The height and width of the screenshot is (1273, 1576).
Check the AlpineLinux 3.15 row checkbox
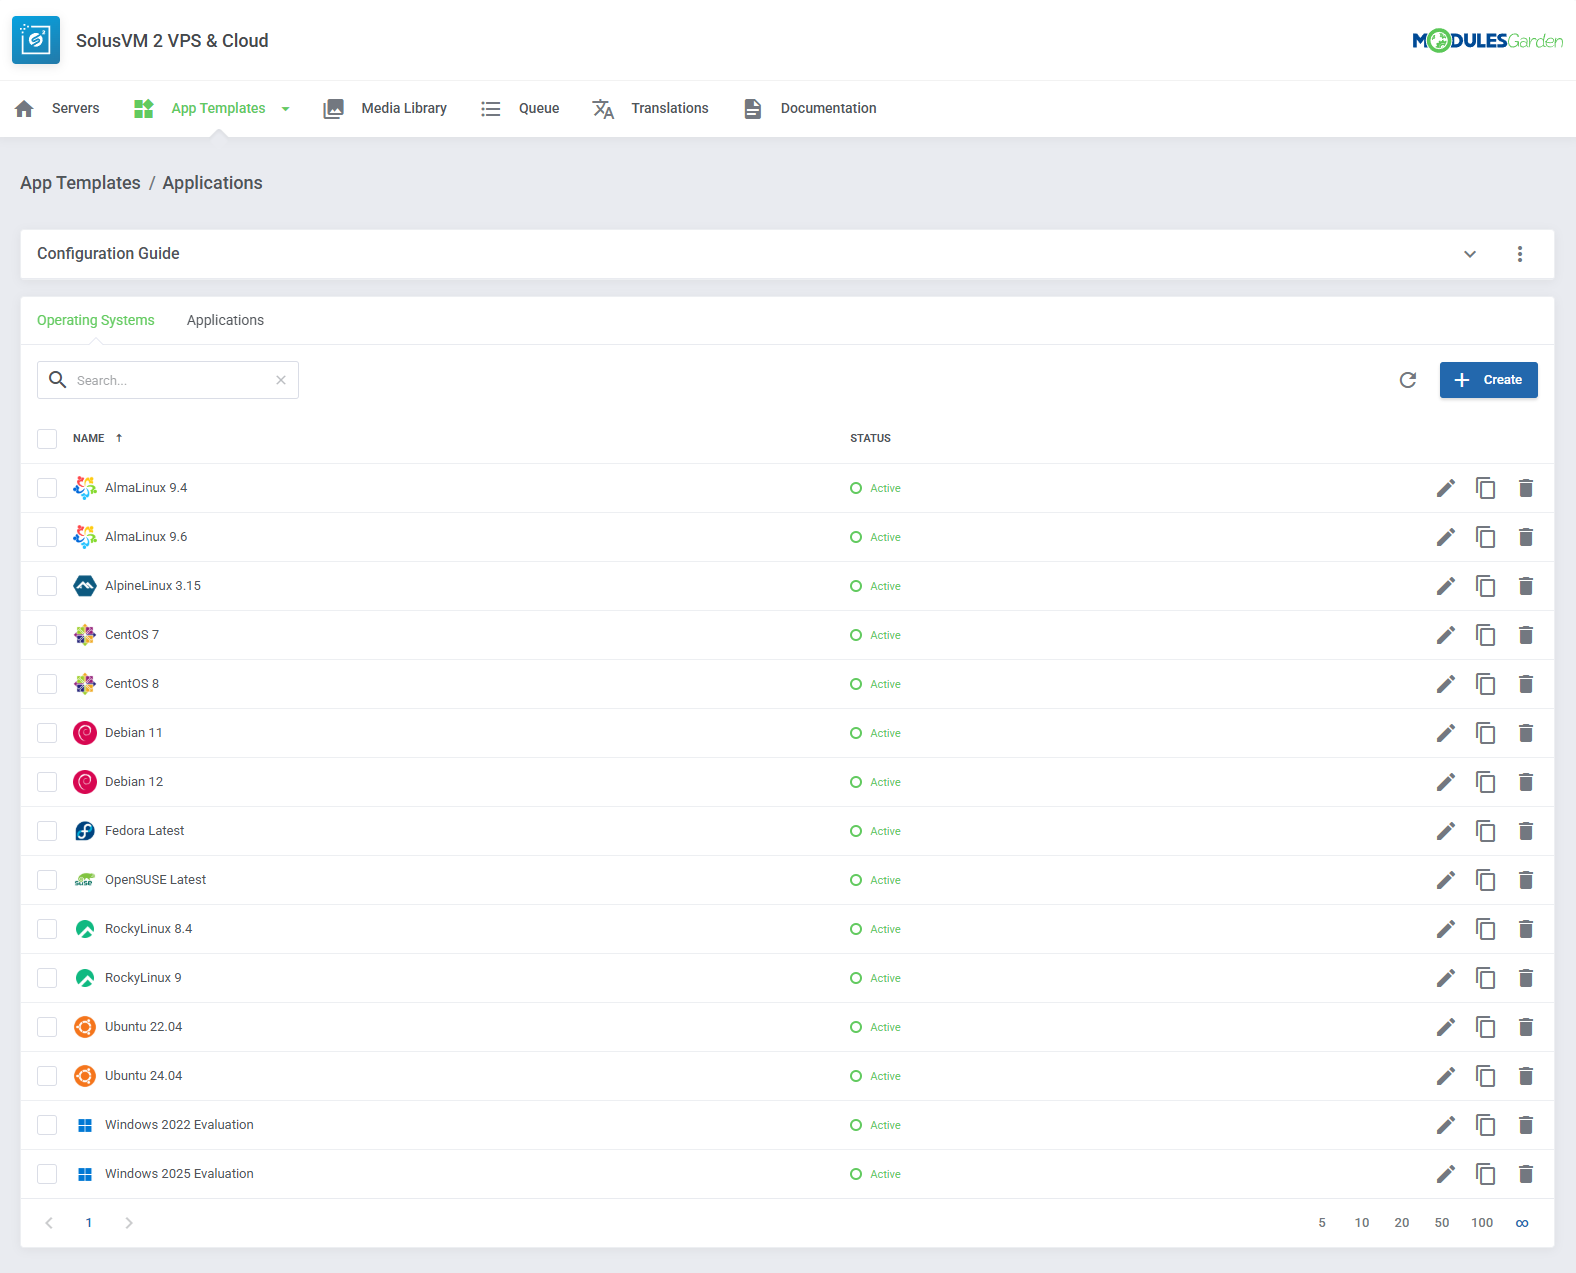[x=47, y=586]
